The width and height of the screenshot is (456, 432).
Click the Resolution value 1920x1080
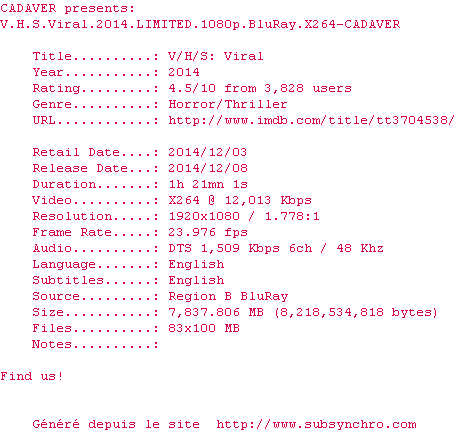pyautogui.click(x=204, y=216)
